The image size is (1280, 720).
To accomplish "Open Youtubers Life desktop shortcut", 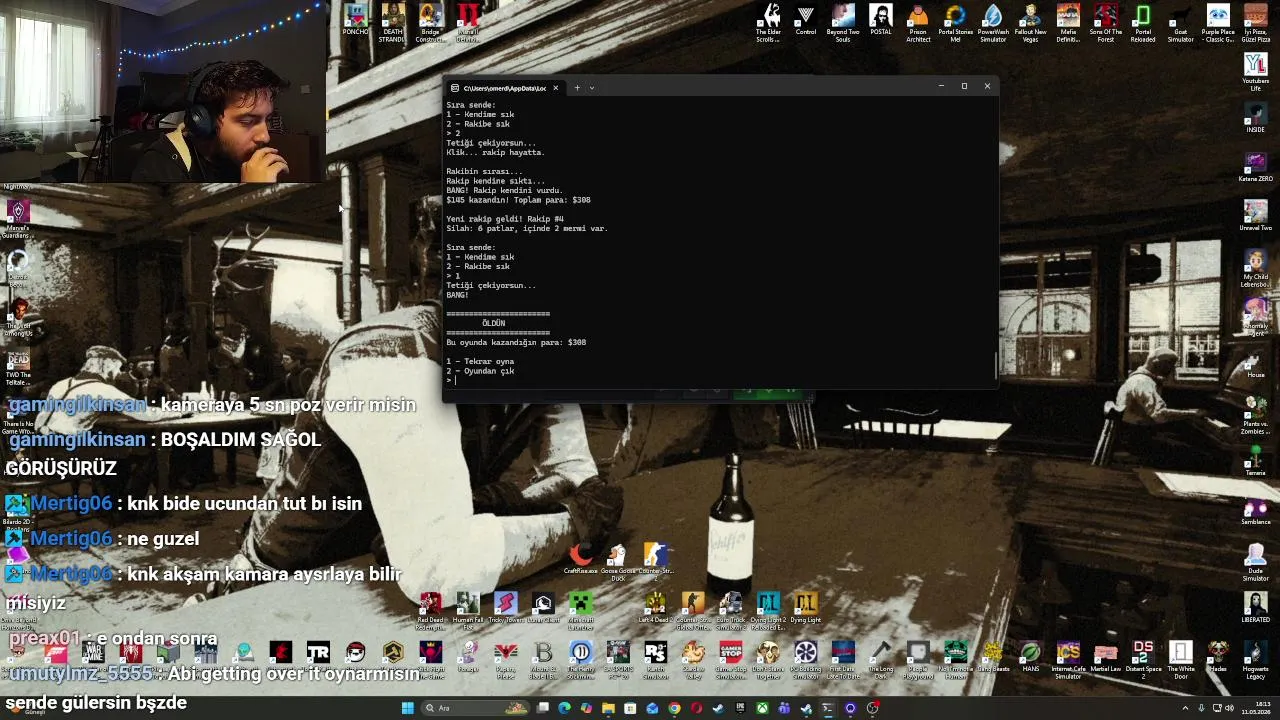I will 1255,71.
